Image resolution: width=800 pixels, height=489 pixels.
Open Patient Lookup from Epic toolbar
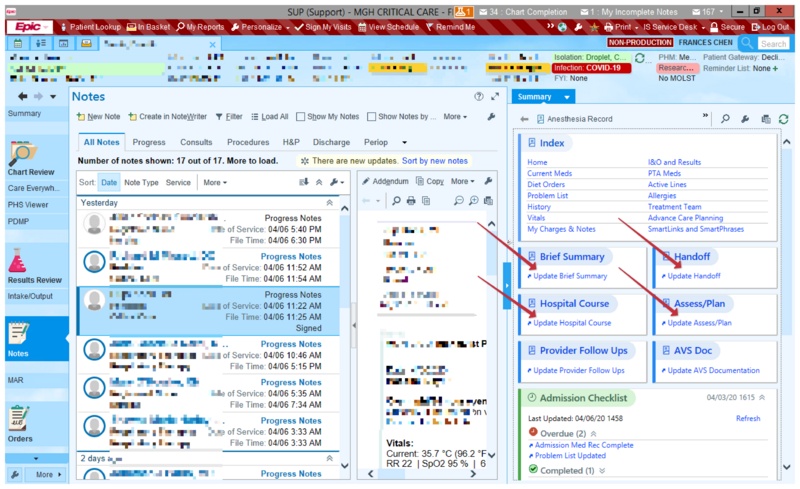[x=90, y=27]
